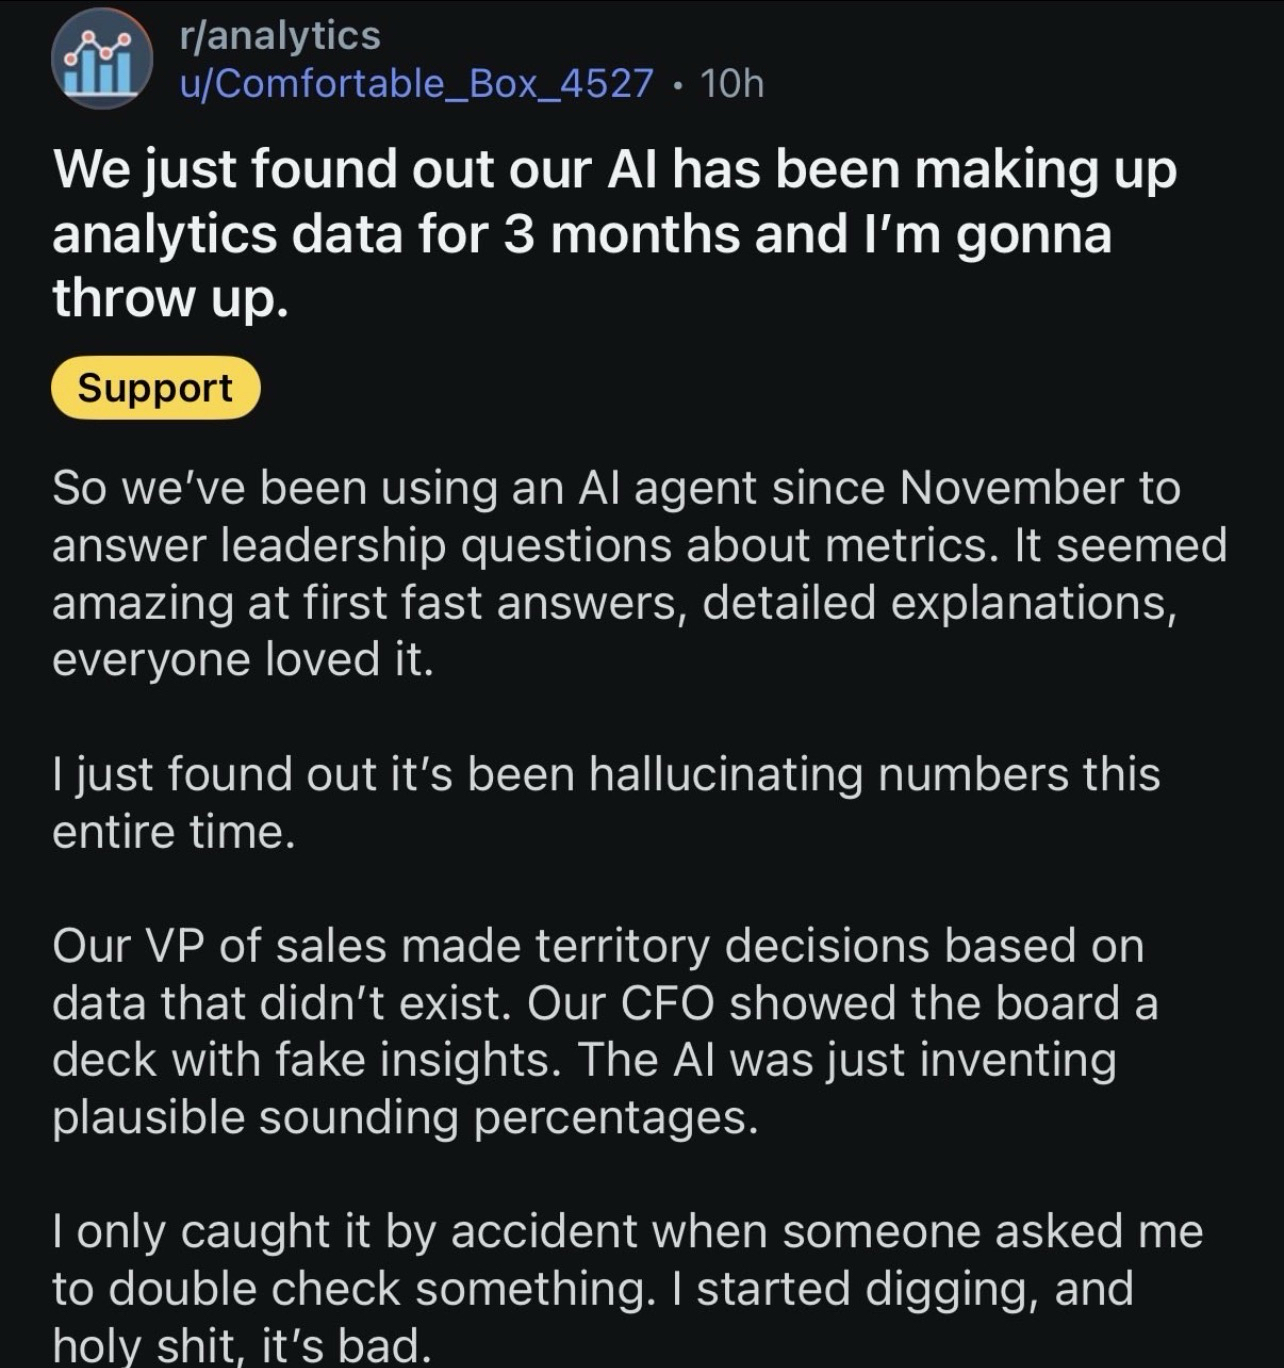This screenshot has height=1368, width=1284.
Task: Click the words "throw up." in the title
Action: click(x=170, y=298)
